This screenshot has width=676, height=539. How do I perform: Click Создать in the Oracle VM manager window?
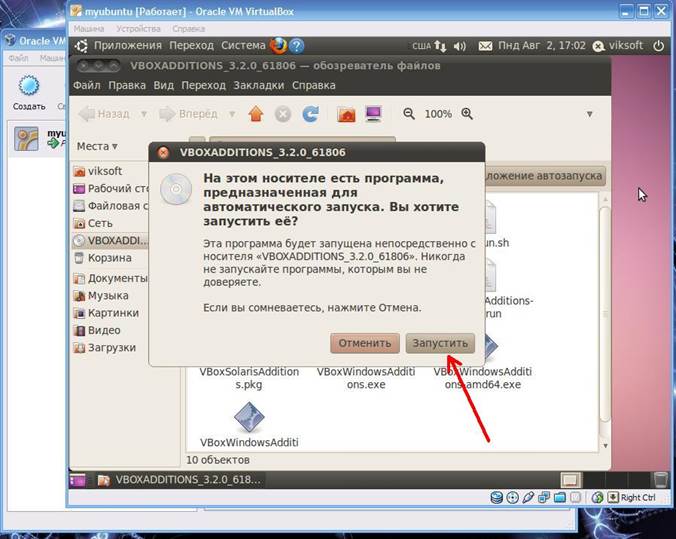[x=28, y=94]
